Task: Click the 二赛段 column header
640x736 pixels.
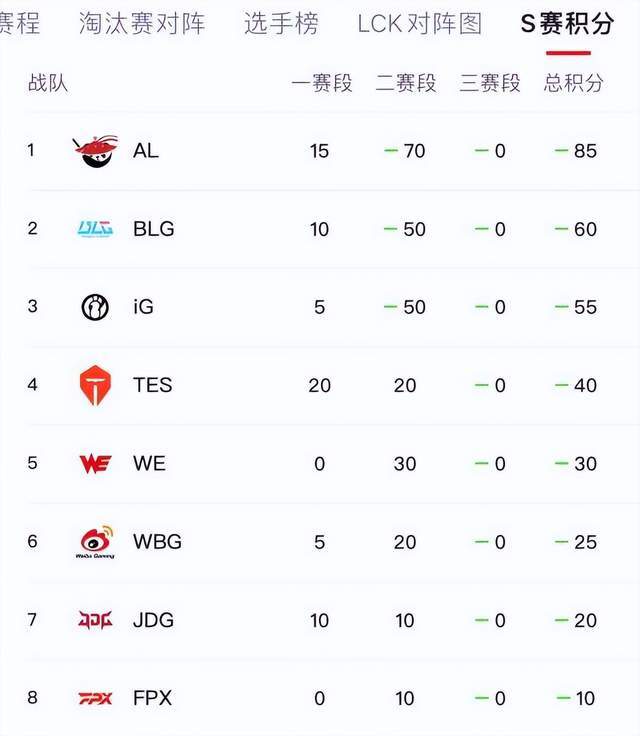Action: (406, 83)
